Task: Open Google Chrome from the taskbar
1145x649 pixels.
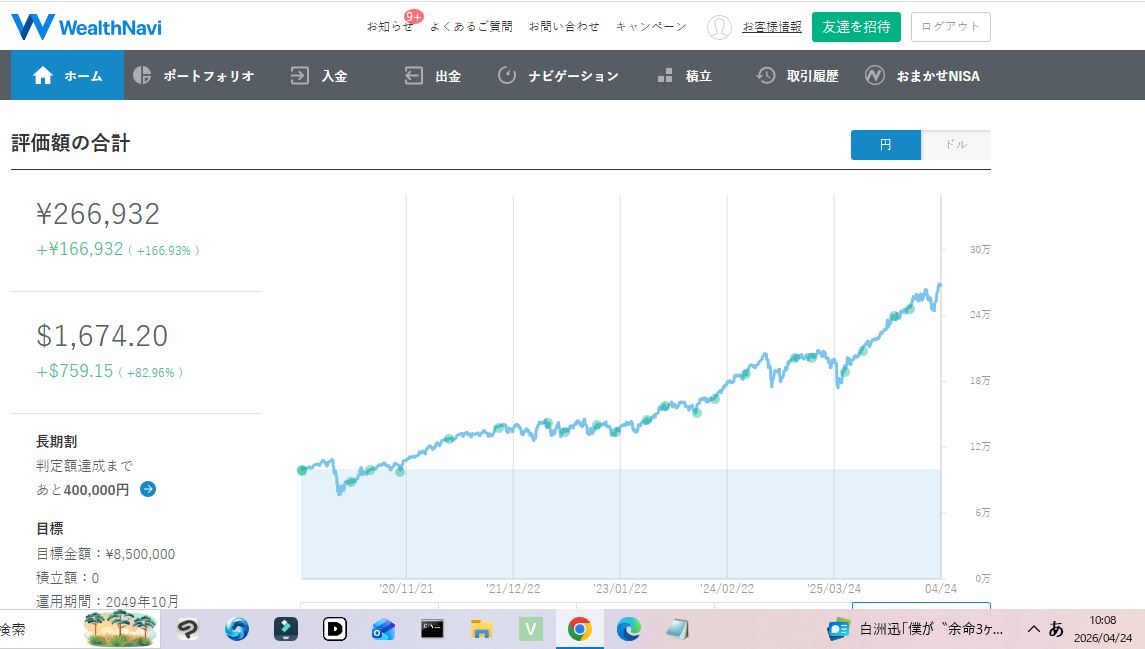Action: tap(579, 629)
